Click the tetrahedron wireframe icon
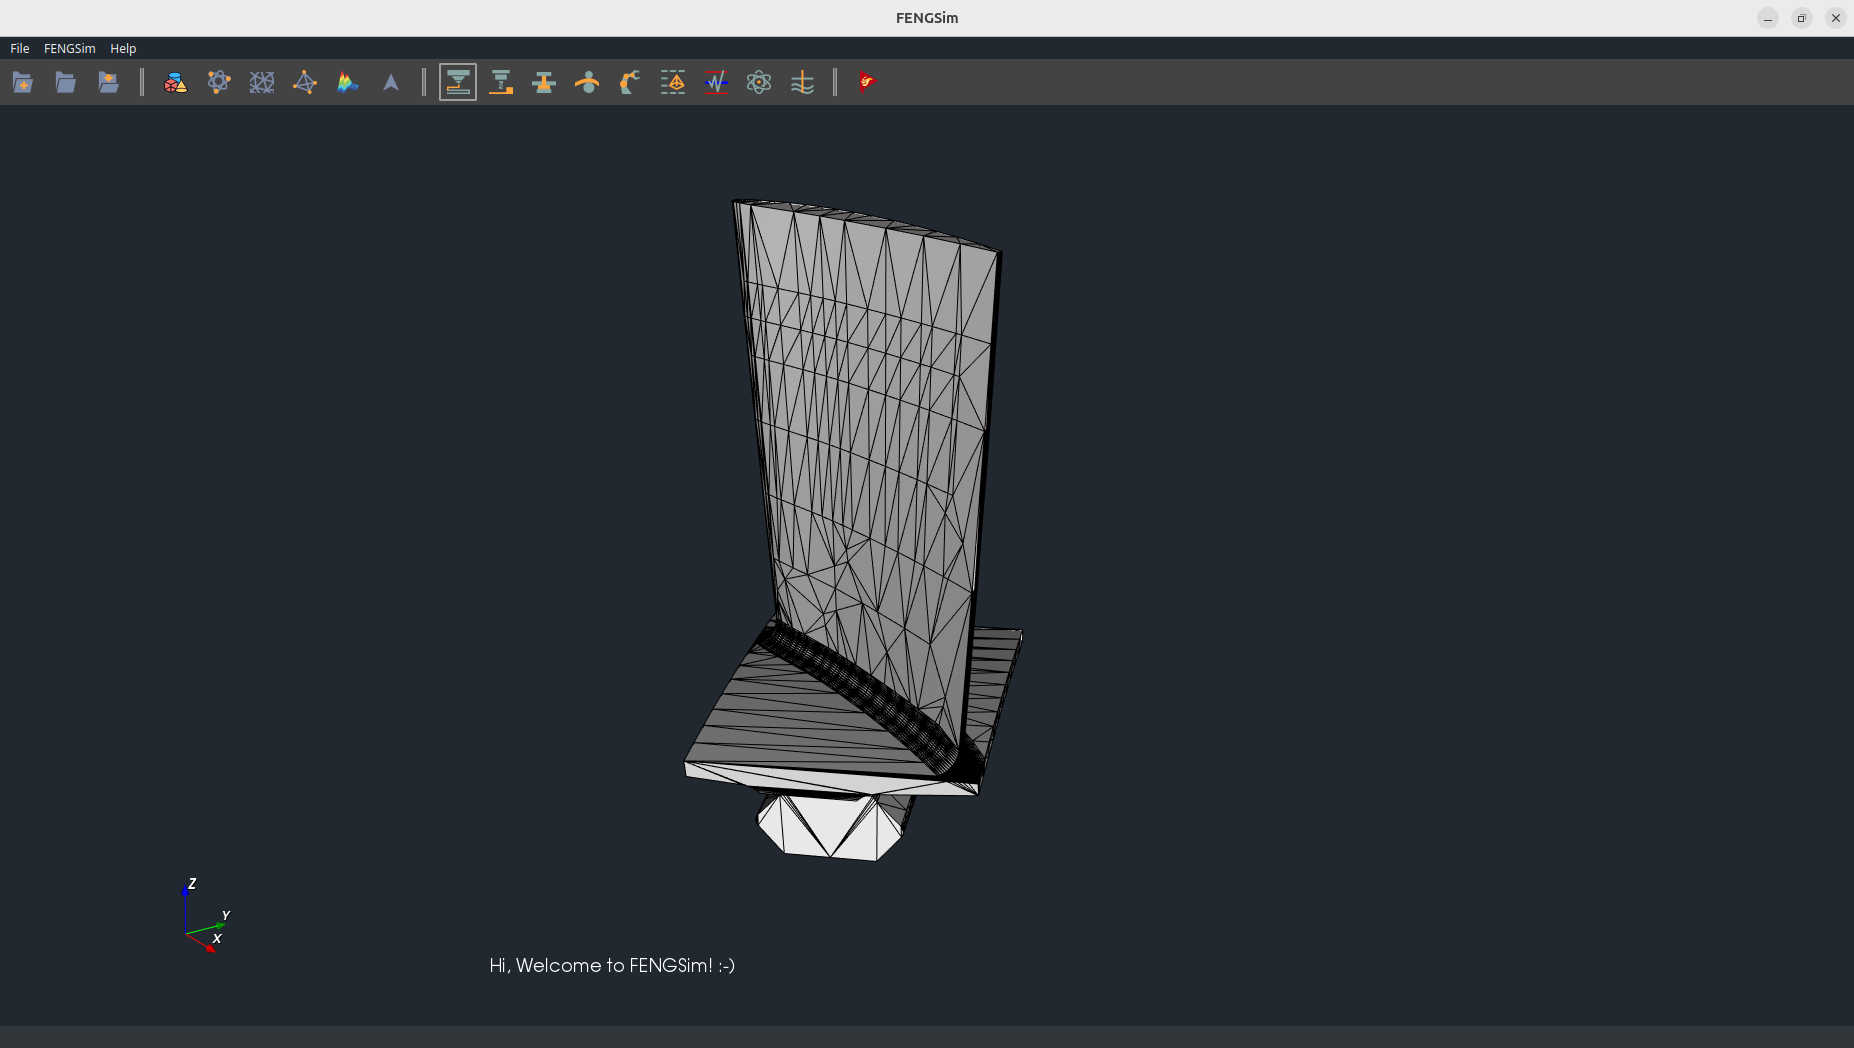This screenshot has height=1048, width=1854. (x=305, y=82)
